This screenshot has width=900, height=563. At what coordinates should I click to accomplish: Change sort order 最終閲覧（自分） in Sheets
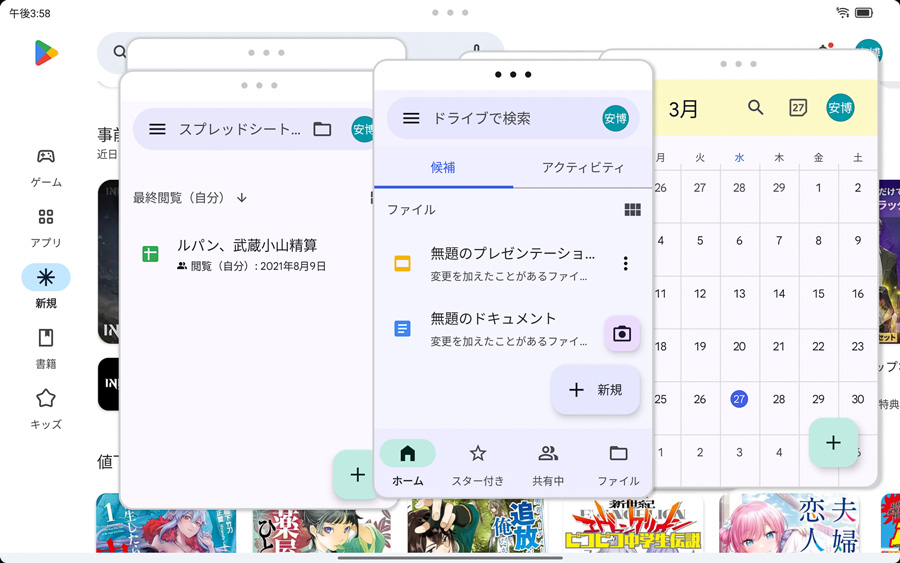(190, 198)
